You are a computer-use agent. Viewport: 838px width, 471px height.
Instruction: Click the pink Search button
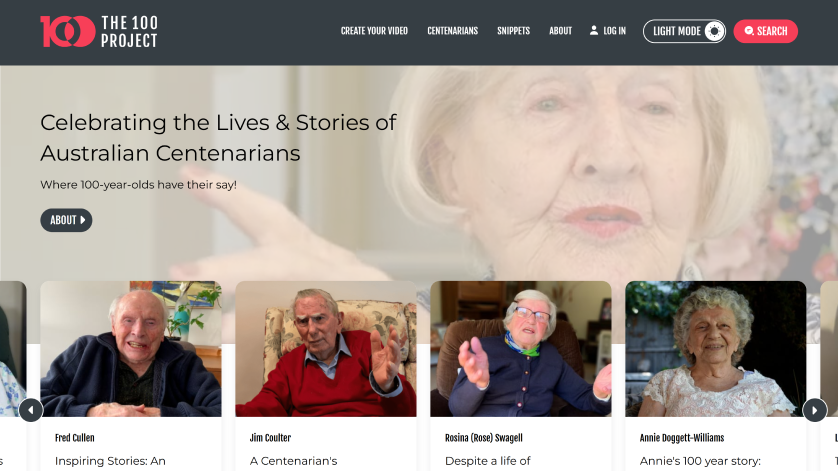coord(765,31)
